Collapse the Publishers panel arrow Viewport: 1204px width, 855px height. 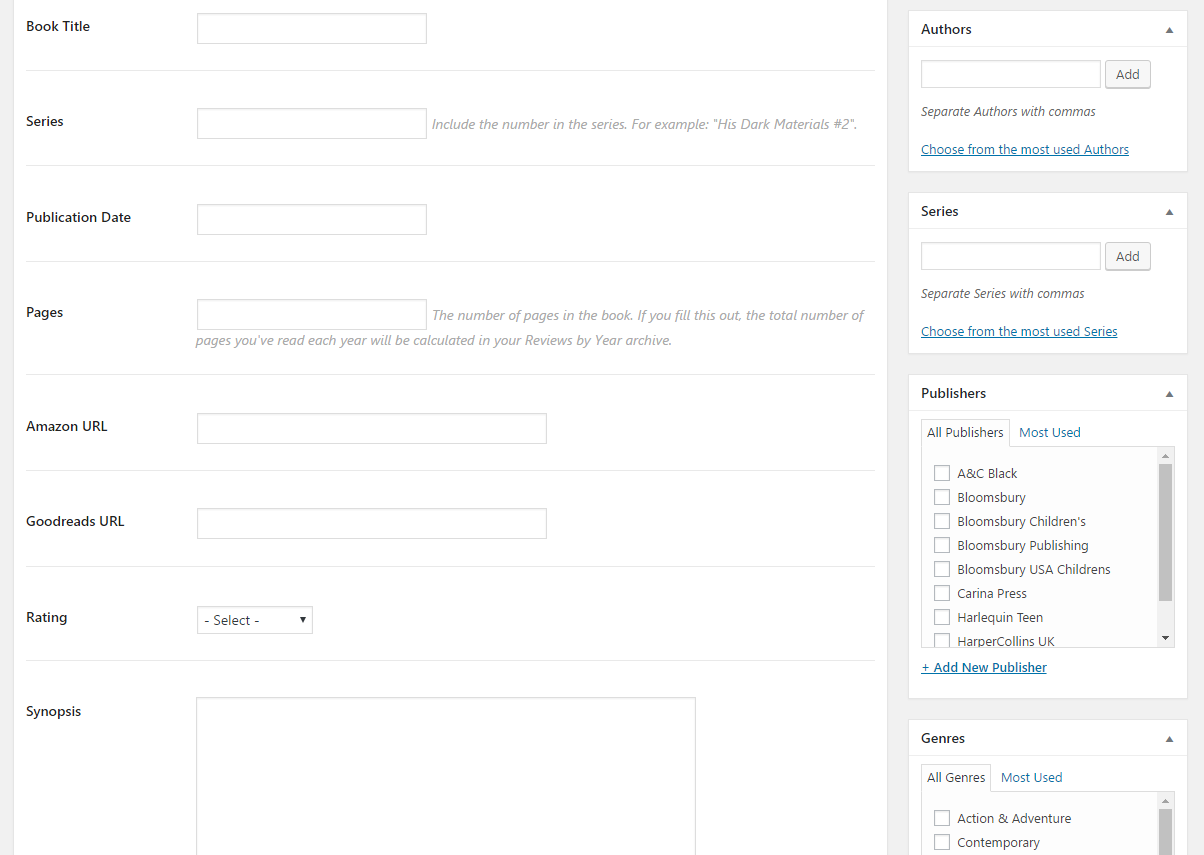click(1169, 394)
